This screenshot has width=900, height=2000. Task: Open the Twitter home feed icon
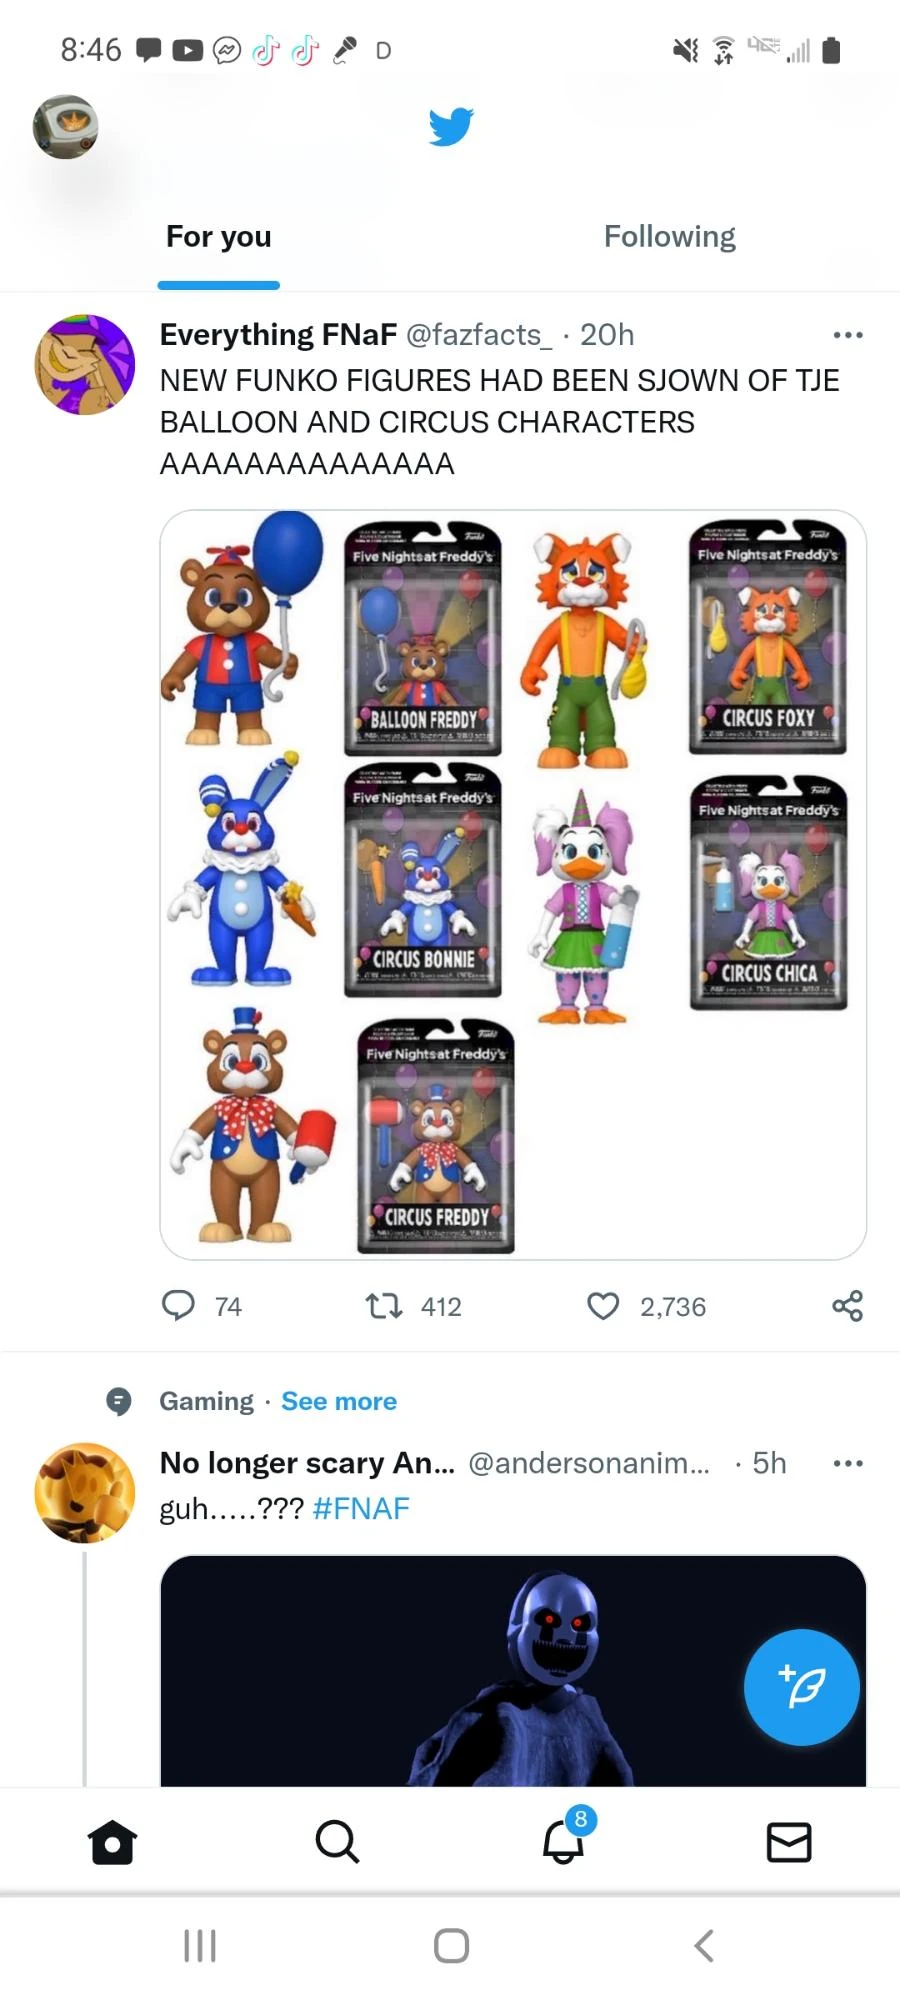click(112, 1843)
